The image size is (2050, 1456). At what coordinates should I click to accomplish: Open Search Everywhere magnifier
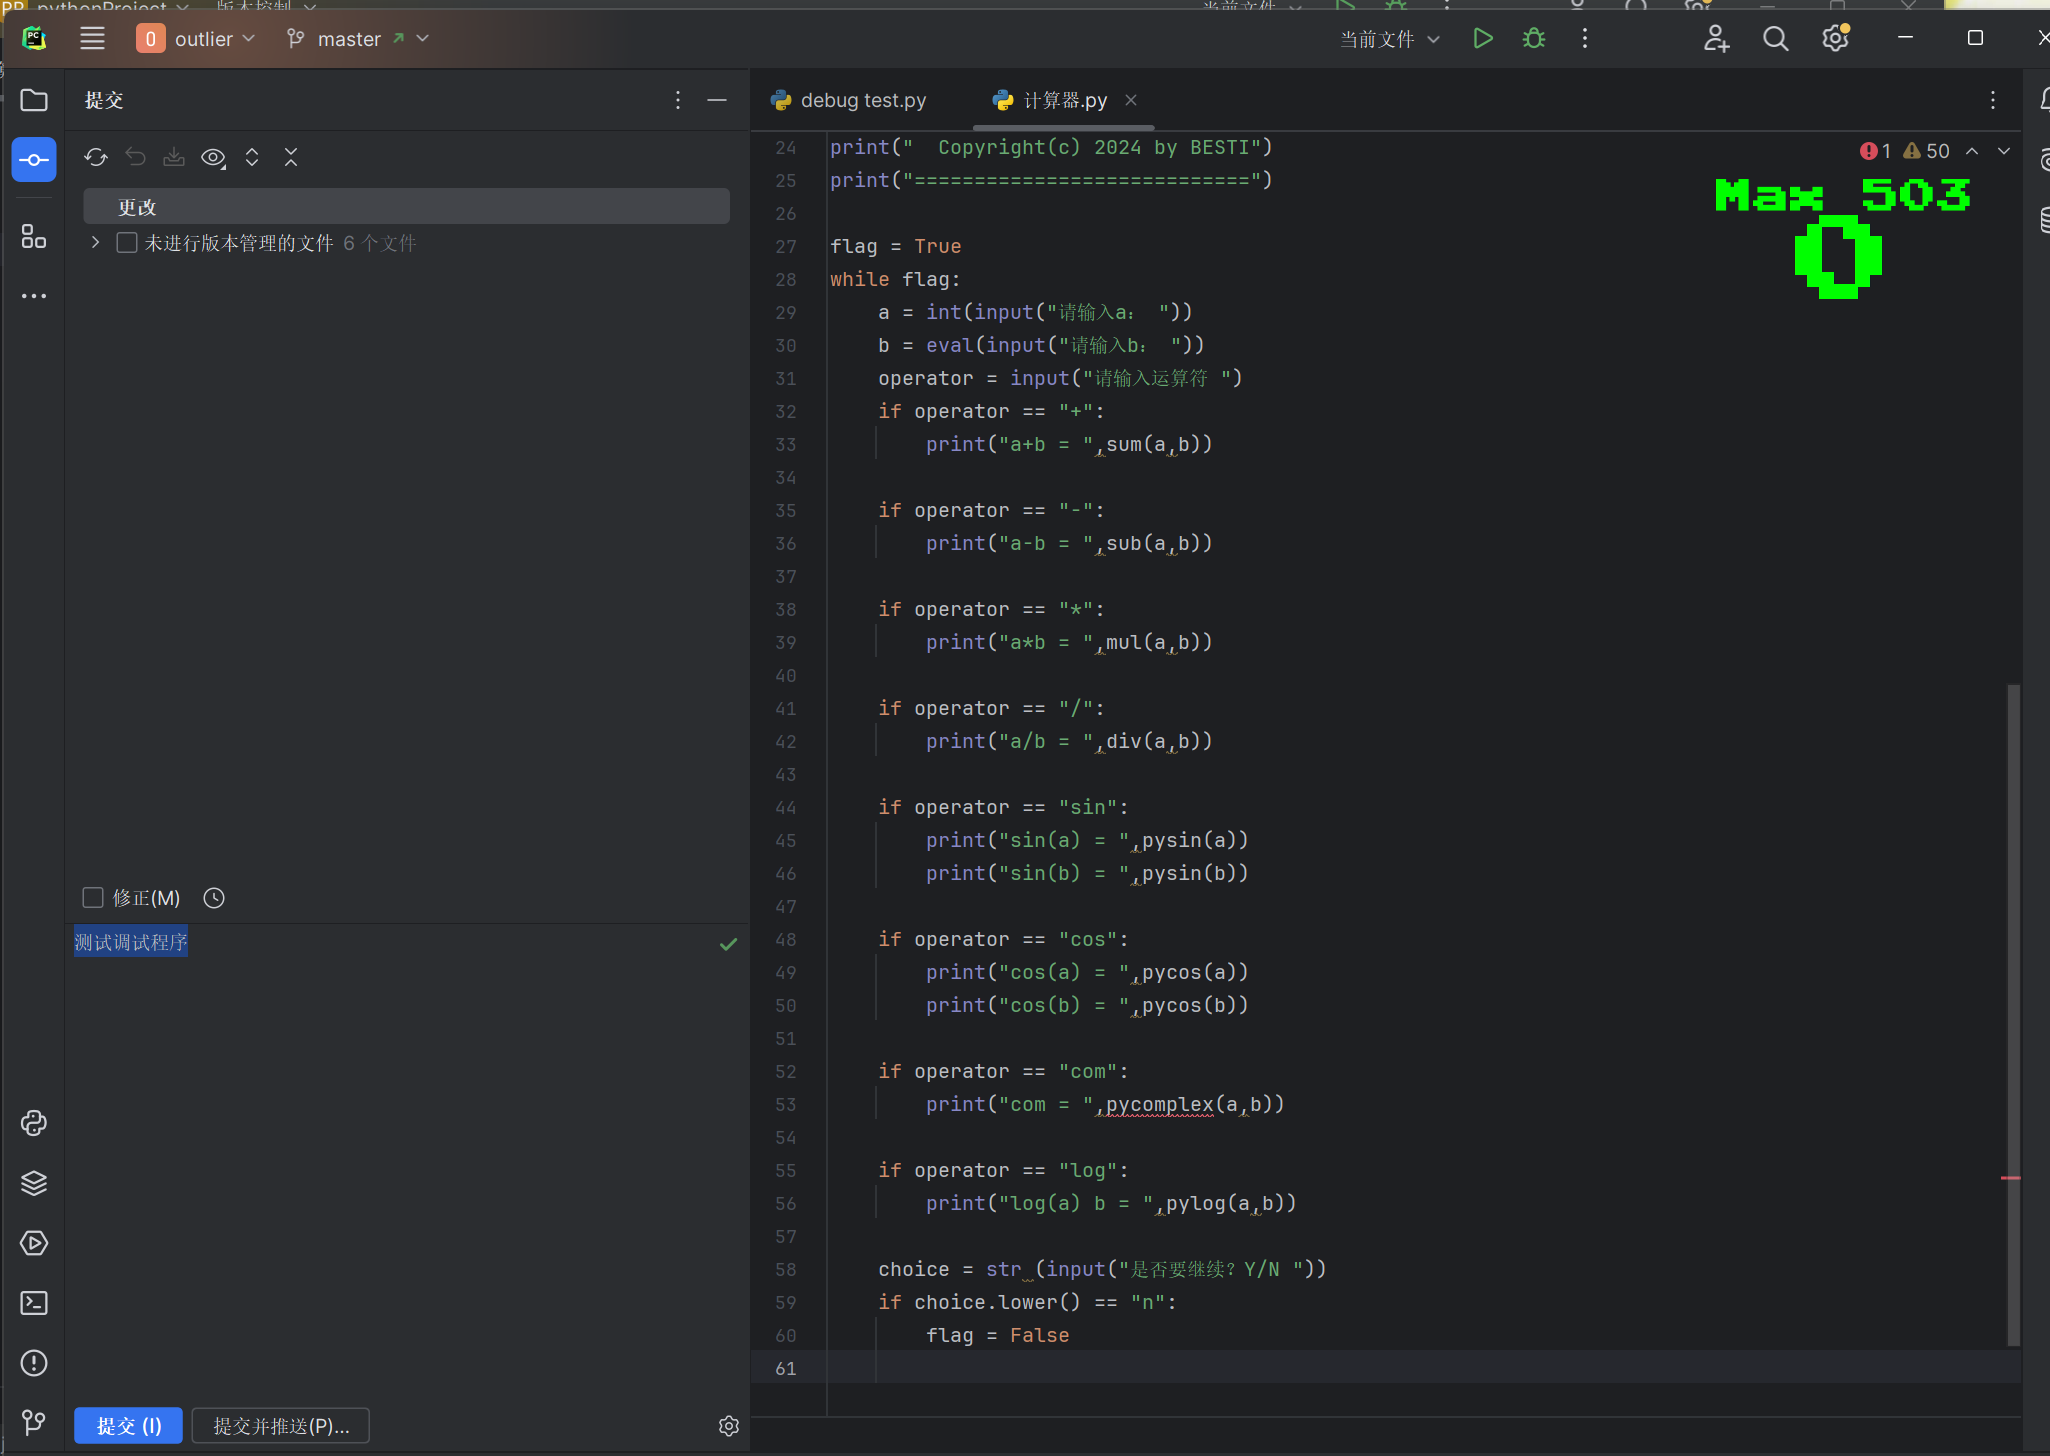click(1775, 39)
